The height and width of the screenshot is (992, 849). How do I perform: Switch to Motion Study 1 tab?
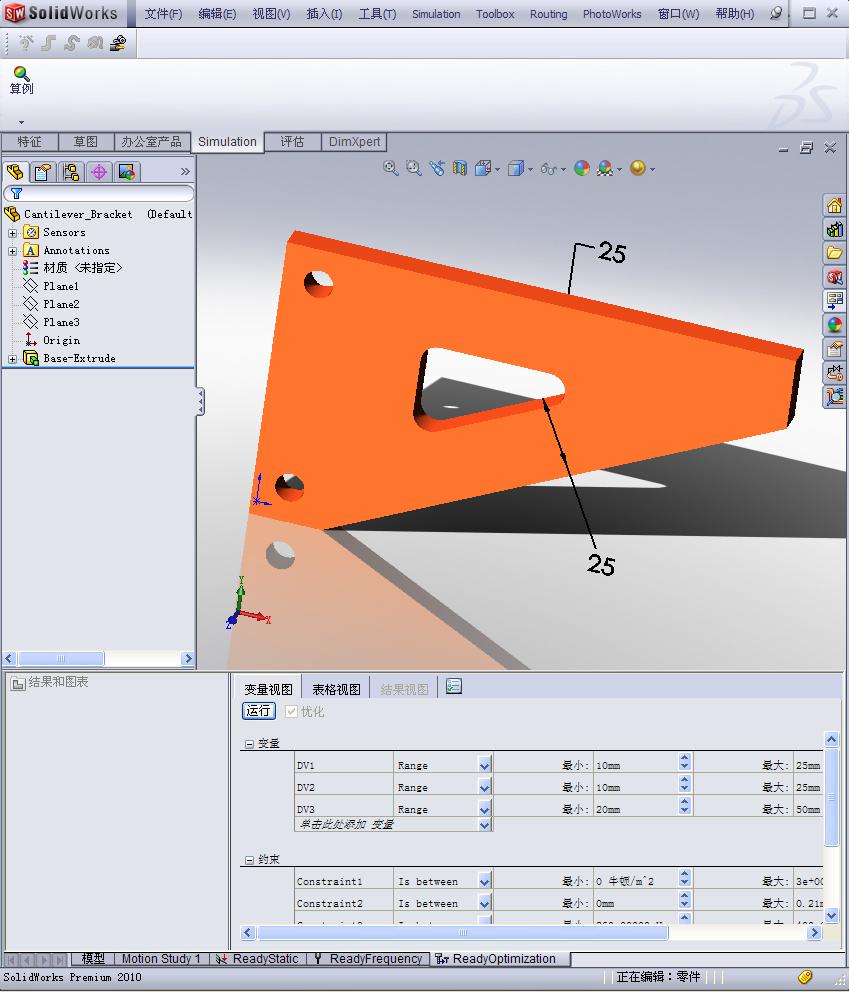pyautogui.click(x=161, y=959)
